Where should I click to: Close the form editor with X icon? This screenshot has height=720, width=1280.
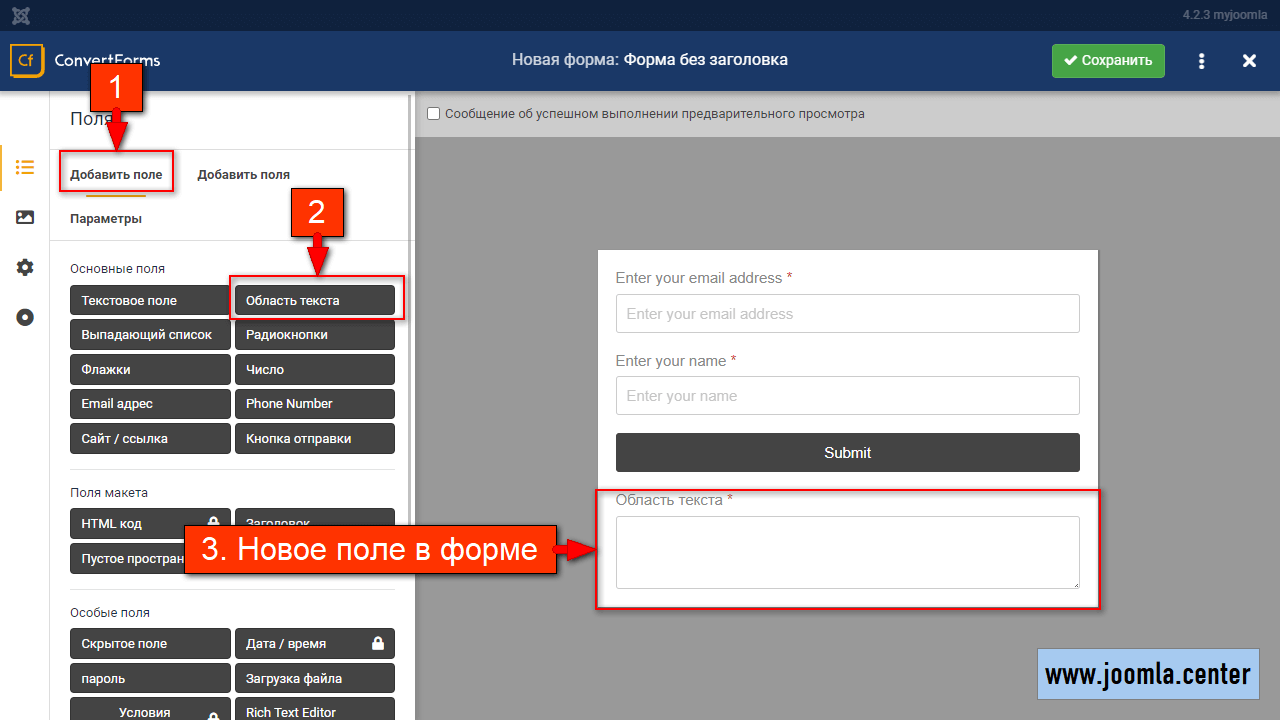click(1249, 61)
